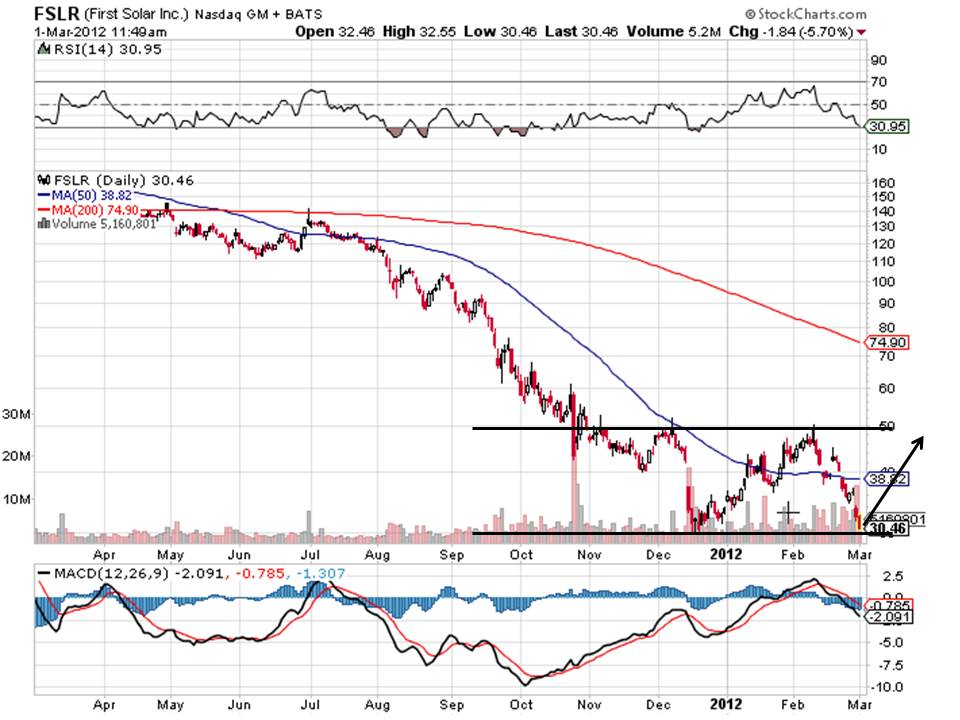Click the red down triangle after the Chg value
960x720 pixels.
tap(862, 32)
